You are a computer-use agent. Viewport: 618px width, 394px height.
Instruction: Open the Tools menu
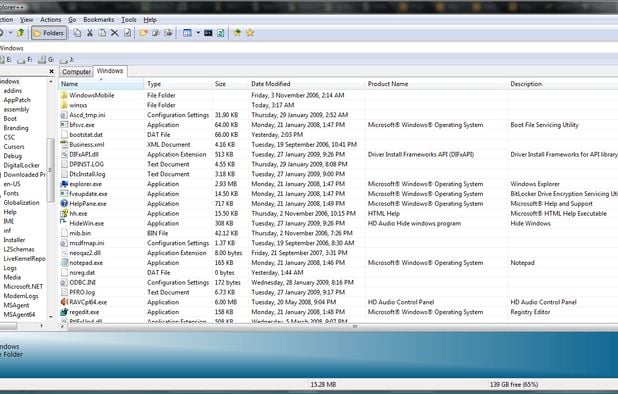click(128, 20)
